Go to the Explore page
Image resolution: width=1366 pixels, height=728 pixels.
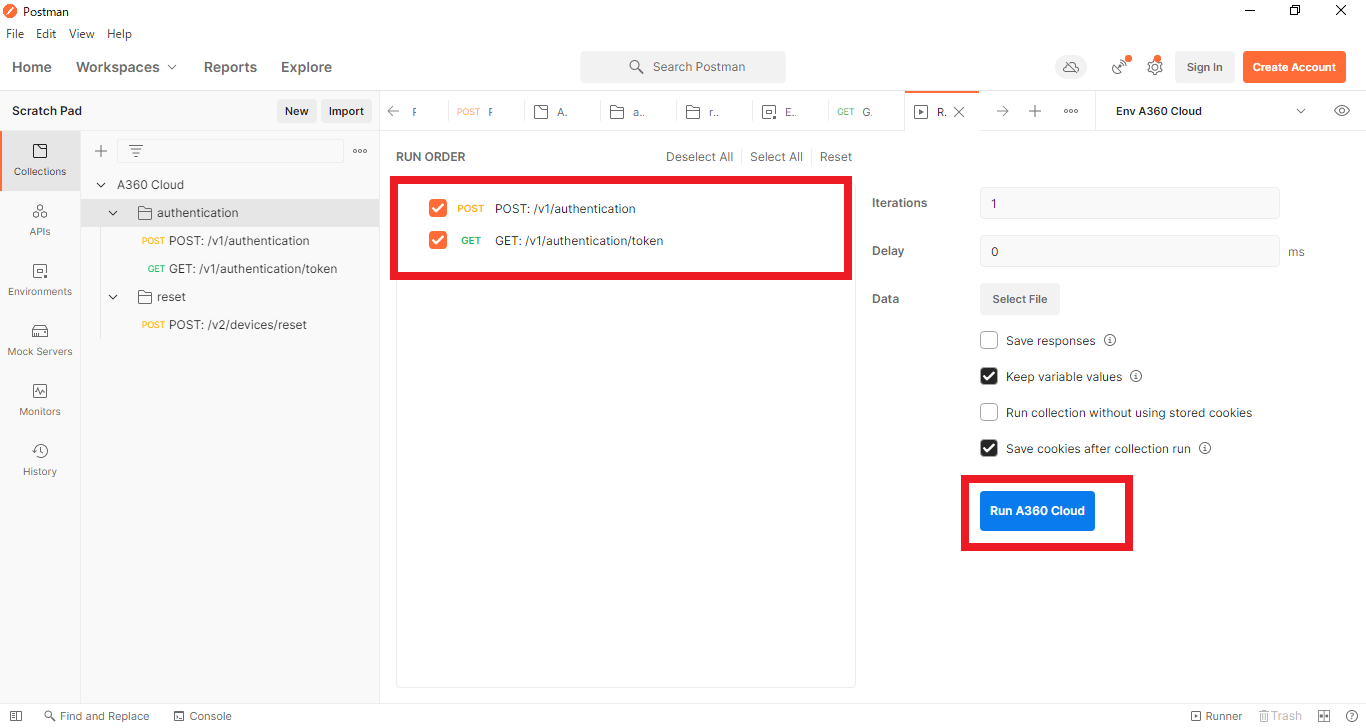pos(306,67)
